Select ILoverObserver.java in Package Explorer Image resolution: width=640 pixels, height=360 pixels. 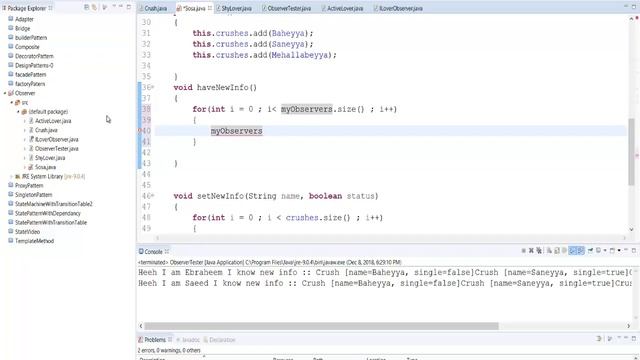point(56,140)
